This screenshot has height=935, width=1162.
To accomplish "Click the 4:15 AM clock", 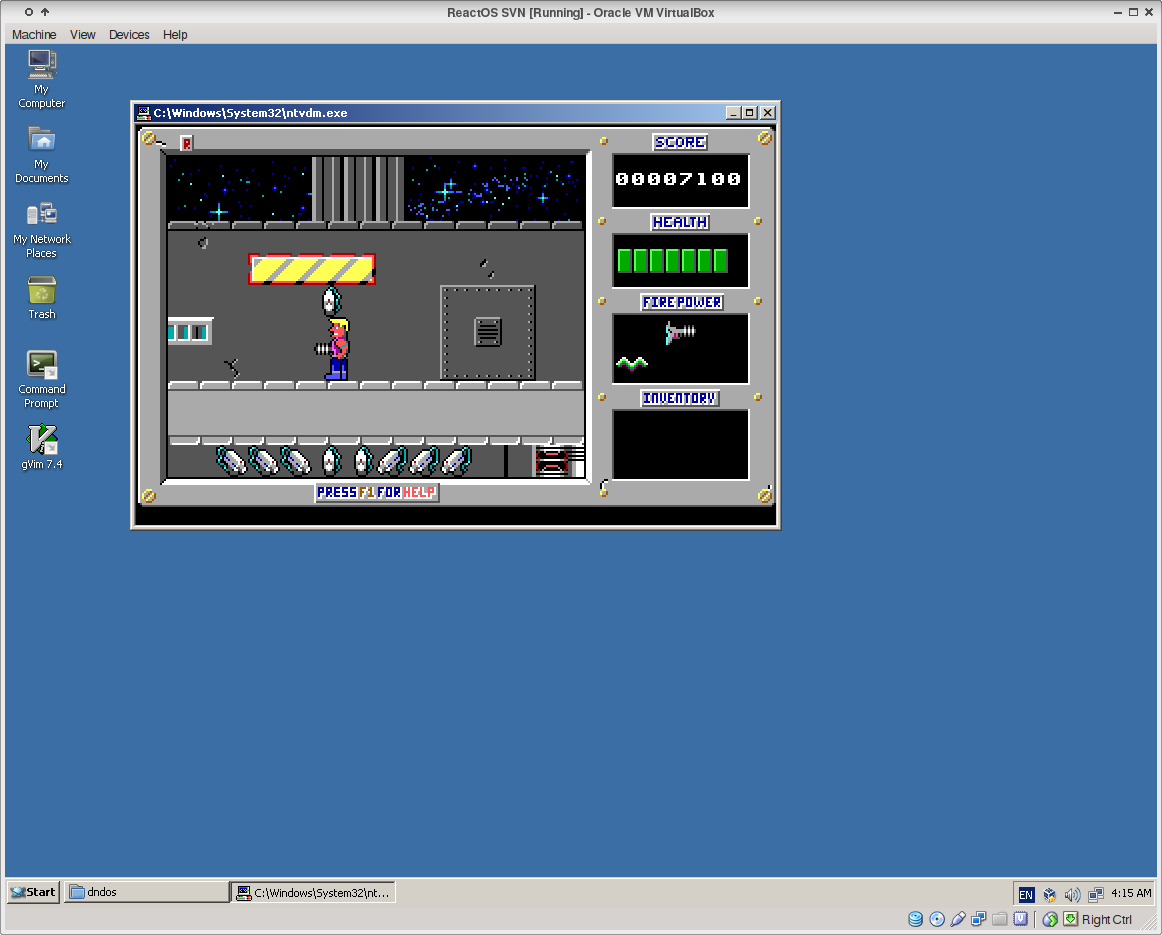I will pyautogui.click(x=1131, y=894).
